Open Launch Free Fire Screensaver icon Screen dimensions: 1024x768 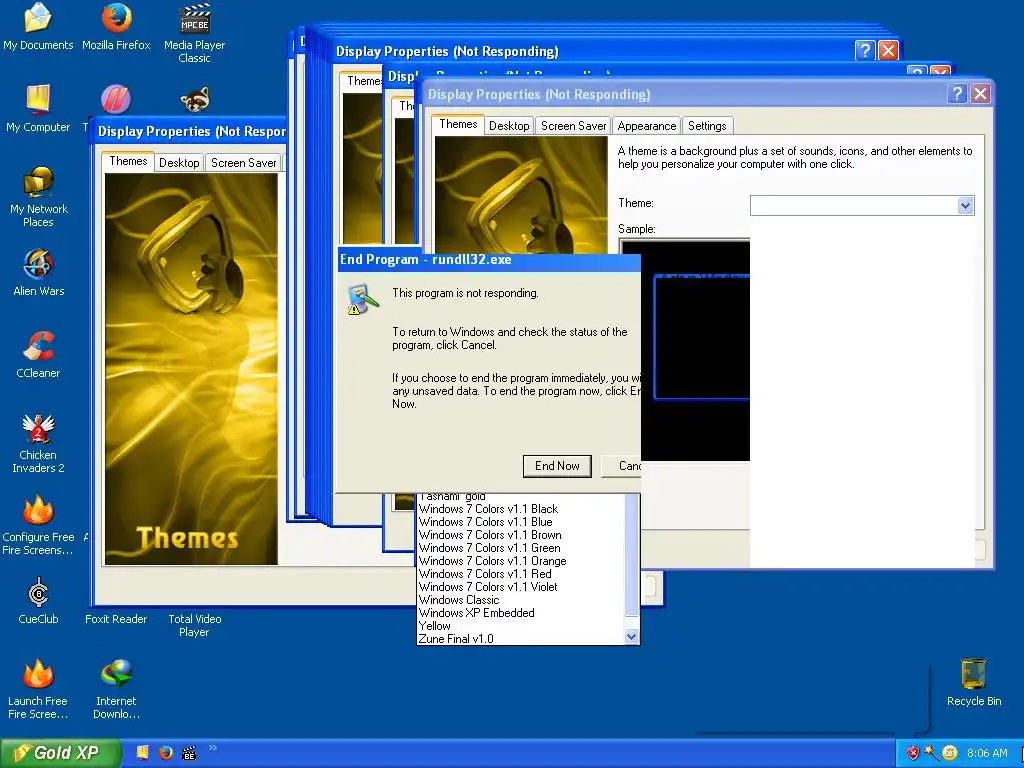click(x=38, y=690)
